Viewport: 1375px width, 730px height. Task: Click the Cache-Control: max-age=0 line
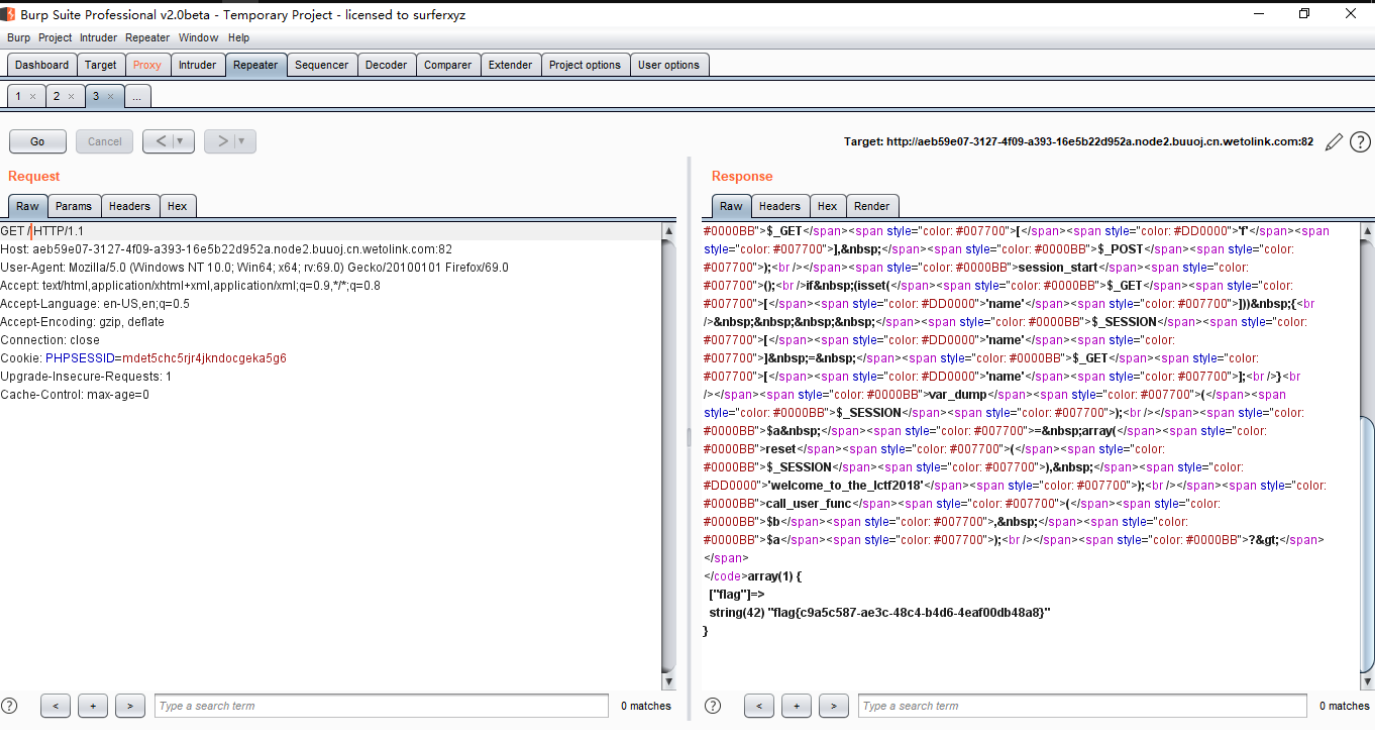(x=75, y=394)
